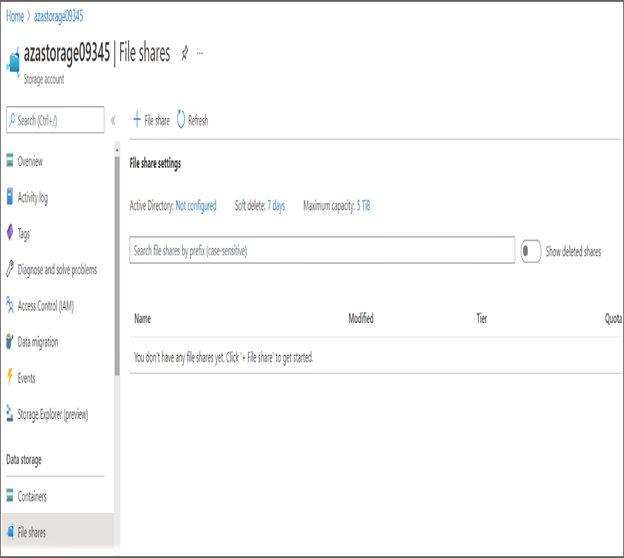624x558 pixels.
Task: Click the Search file shares by prefix field
Action: [322, 250]
